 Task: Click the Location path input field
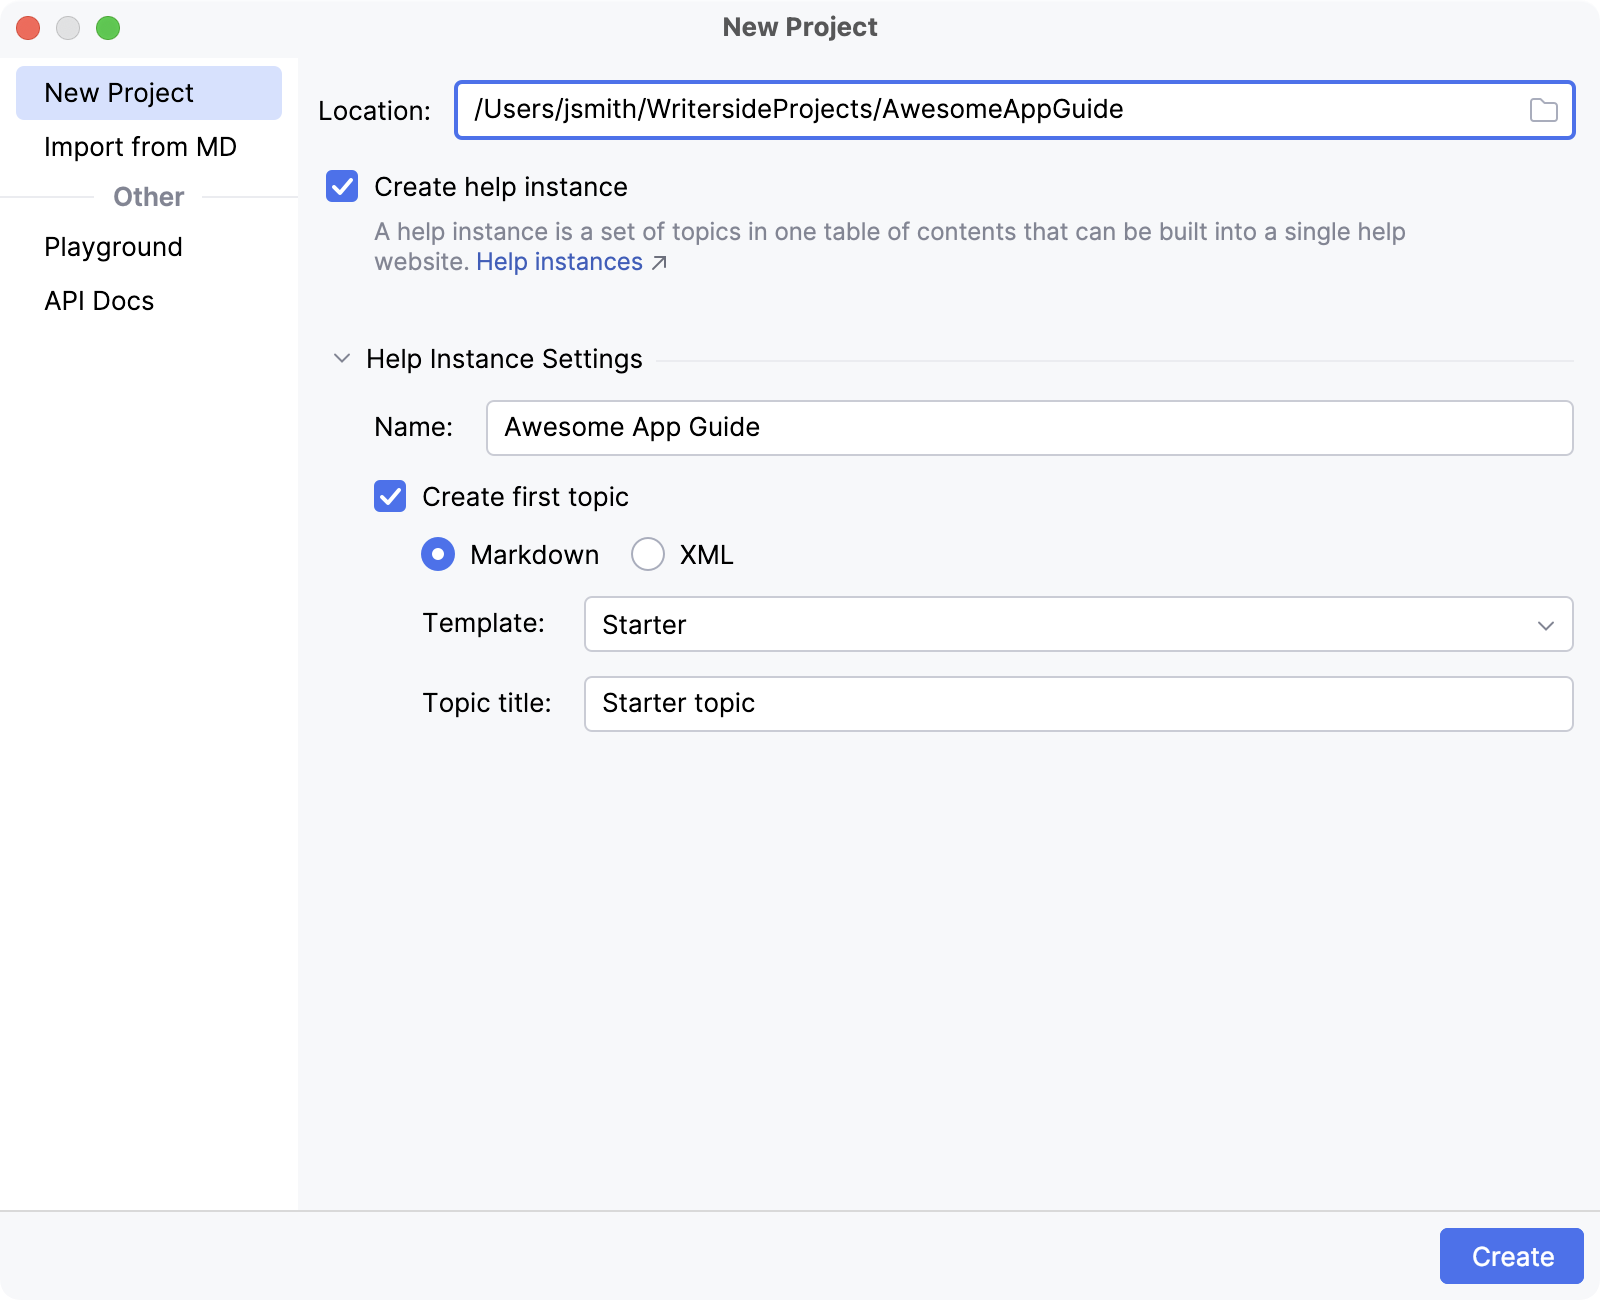click(x=990, y=110)
